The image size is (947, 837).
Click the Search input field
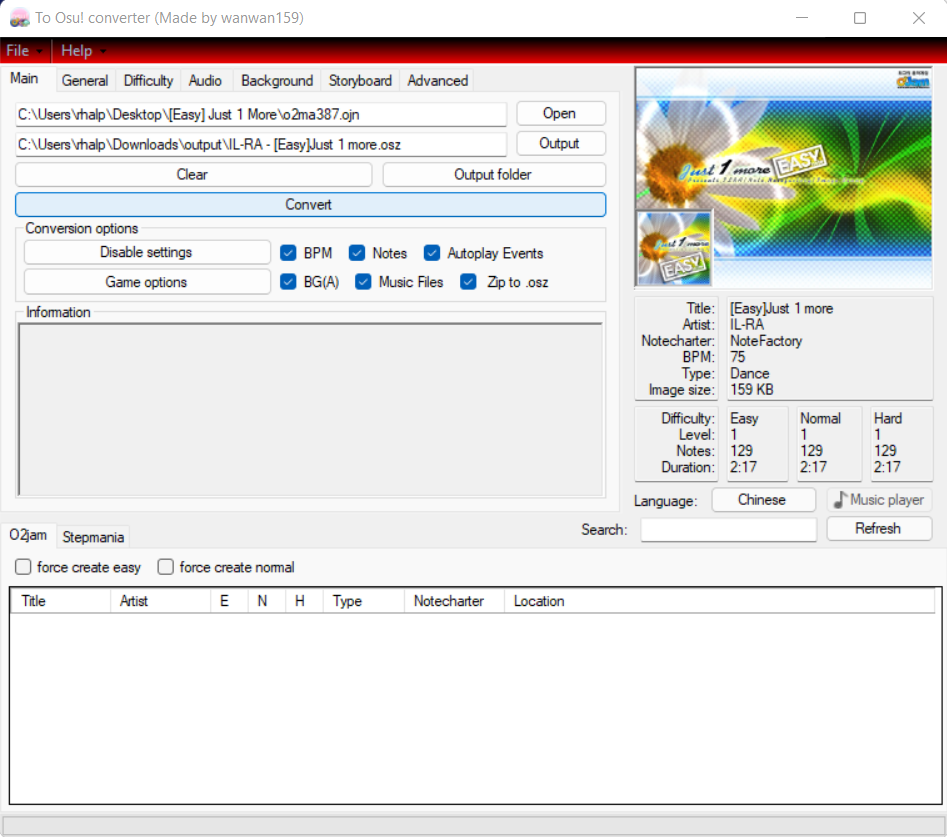coord(728,530)
